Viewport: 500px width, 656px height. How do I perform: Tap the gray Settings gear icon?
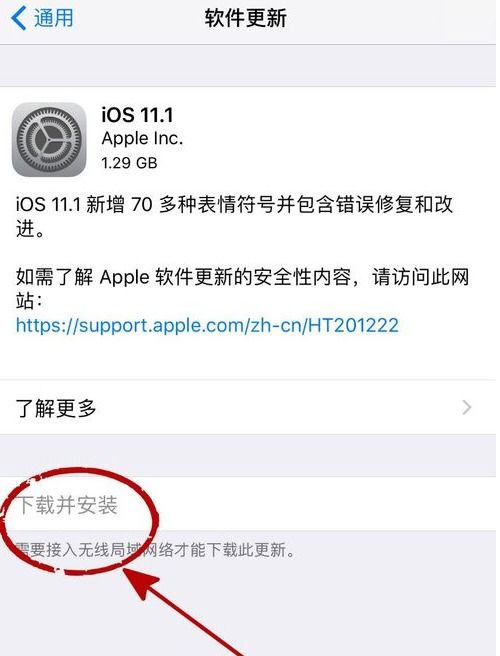(x=49, y=139)
